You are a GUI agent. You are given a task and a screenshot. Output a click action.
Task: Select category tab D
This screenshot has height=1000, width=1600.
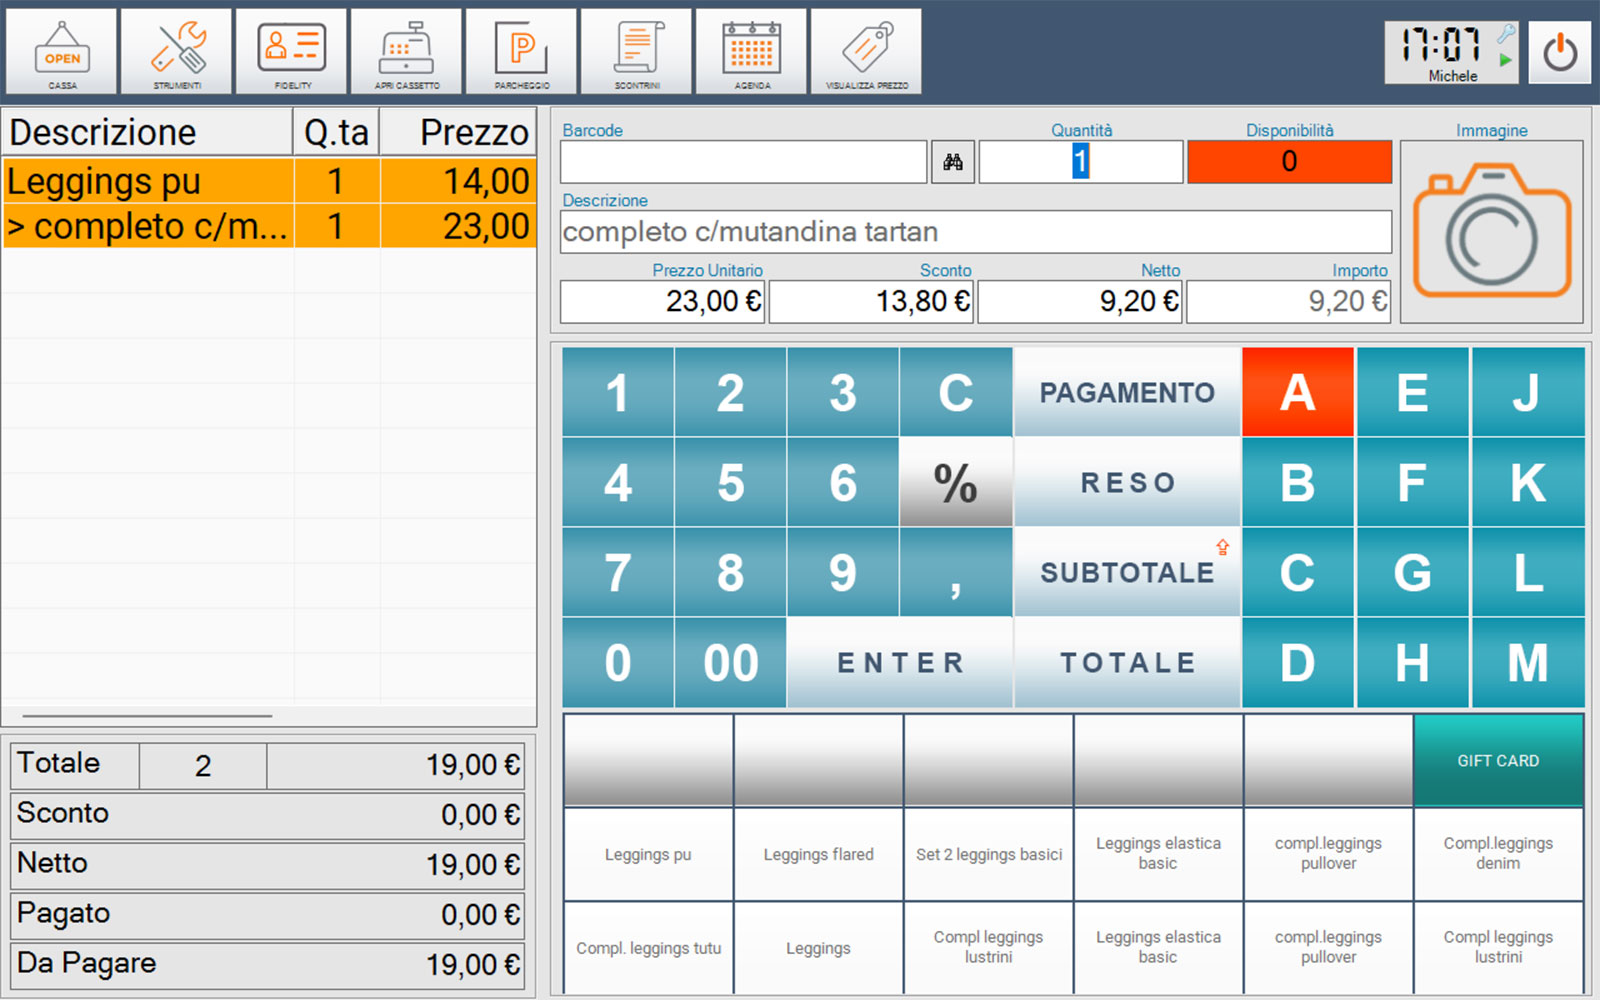(1298, 662)
